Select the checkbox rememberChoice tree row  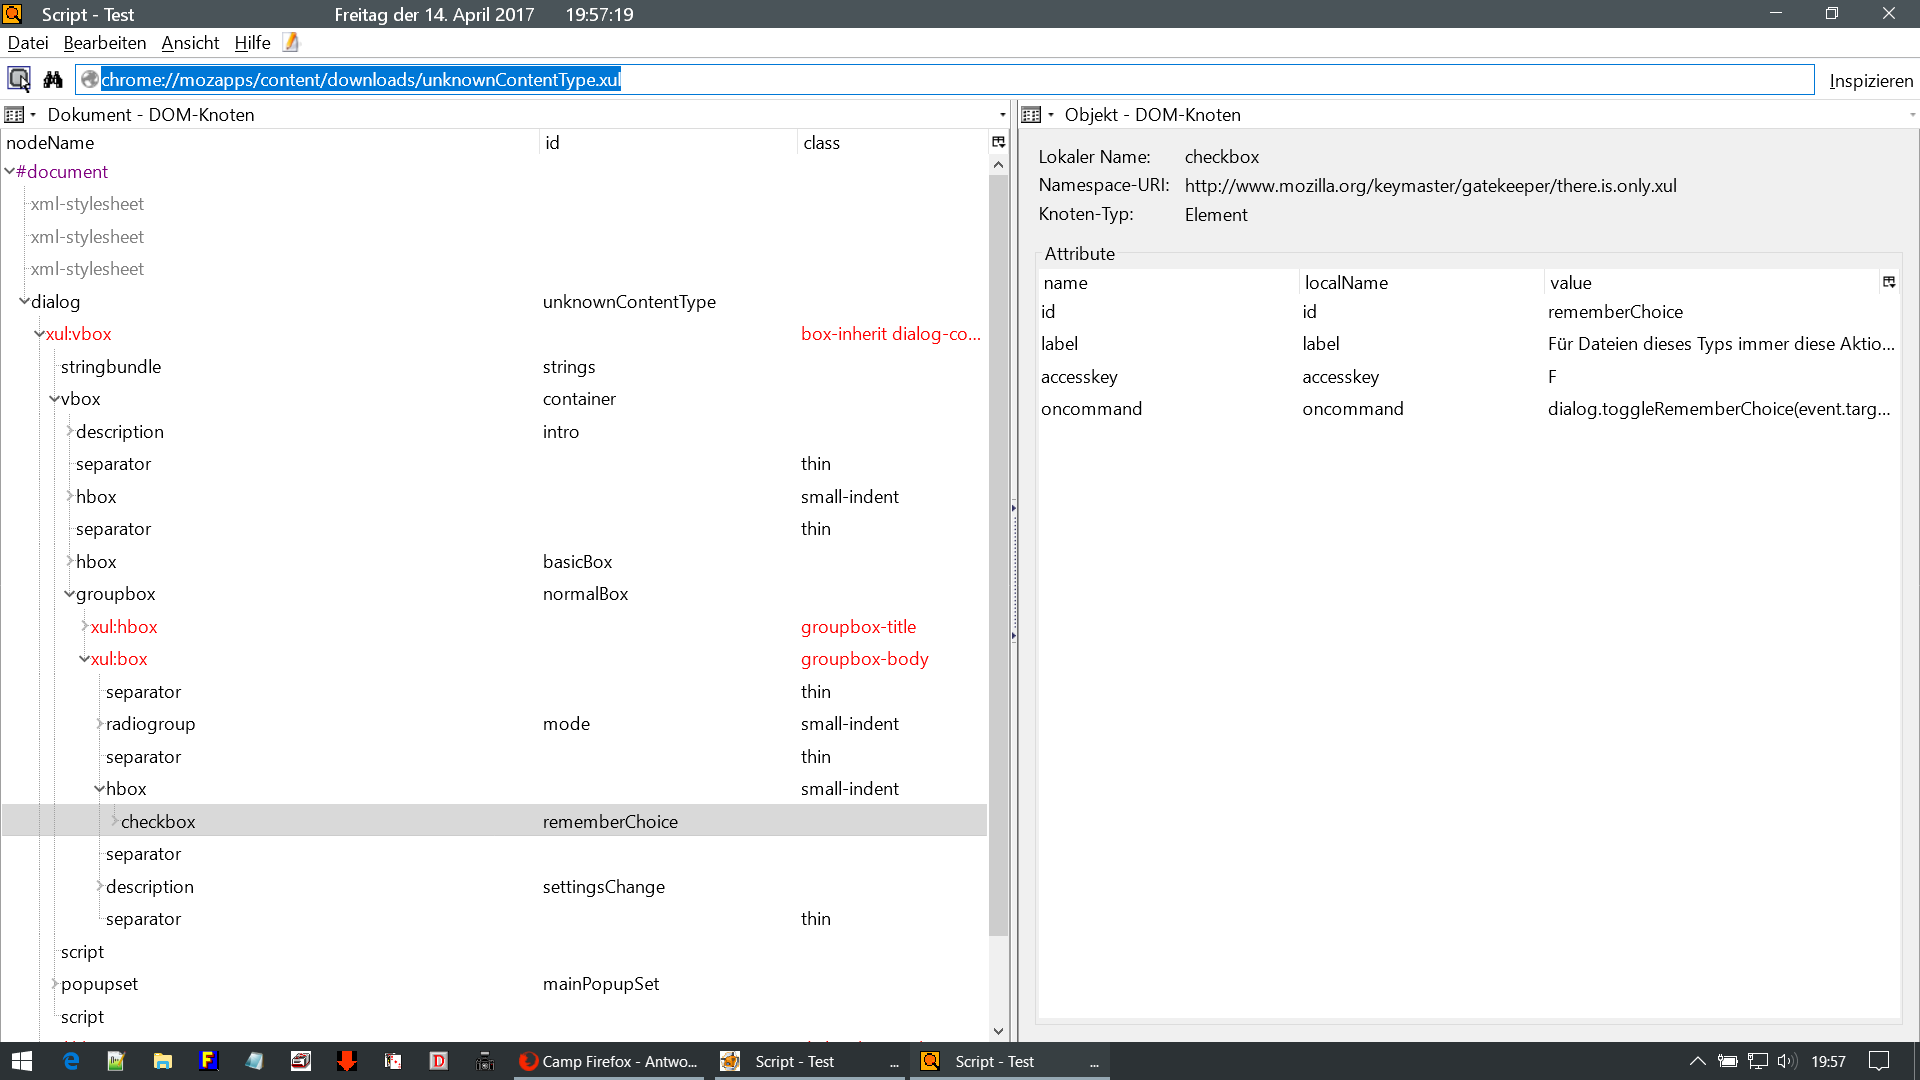[x=158, y=822]
